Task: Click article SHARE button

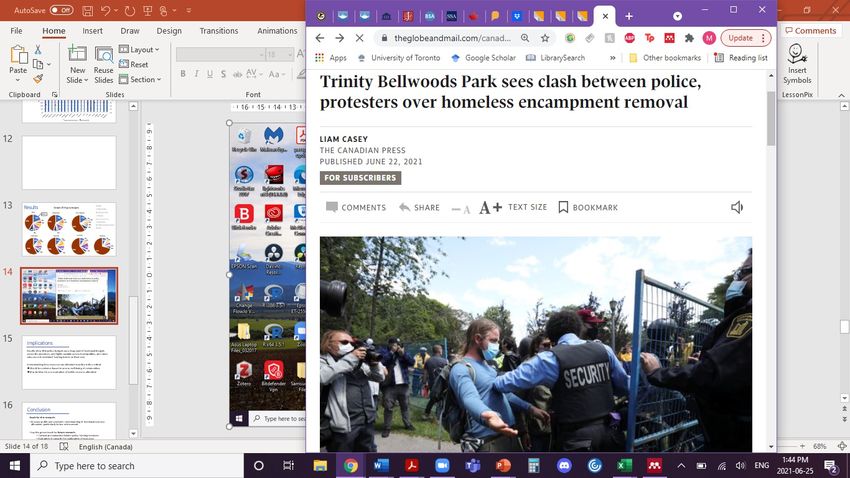Action: [x=419, y=207]
